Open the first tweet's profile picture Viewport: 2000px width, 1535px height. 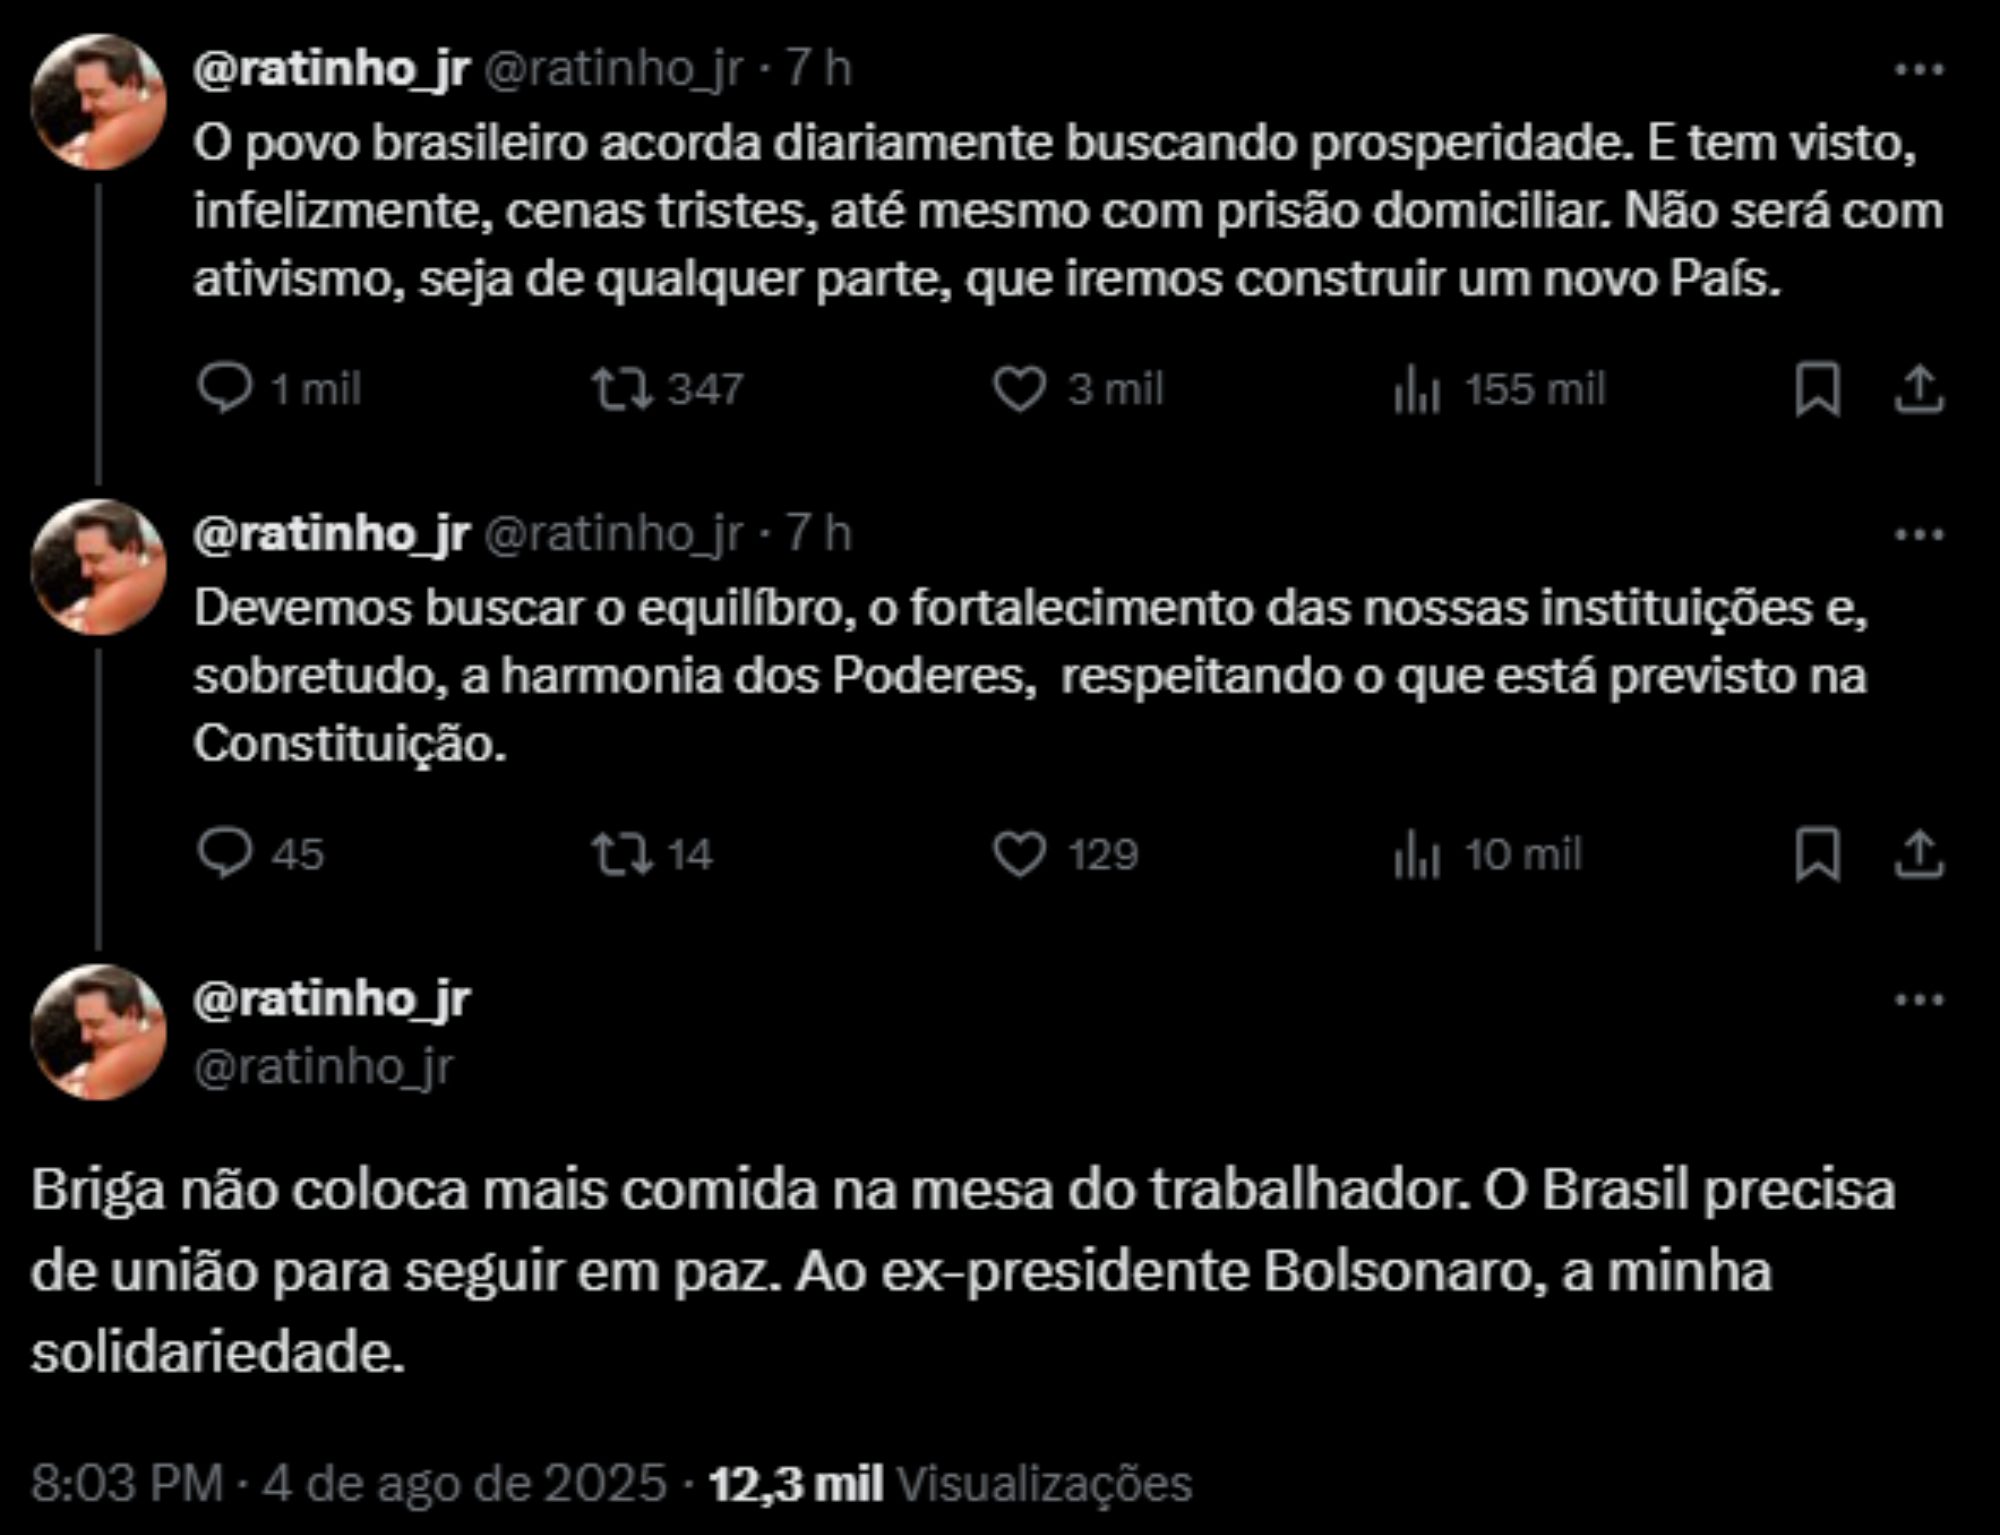(98, 101)
